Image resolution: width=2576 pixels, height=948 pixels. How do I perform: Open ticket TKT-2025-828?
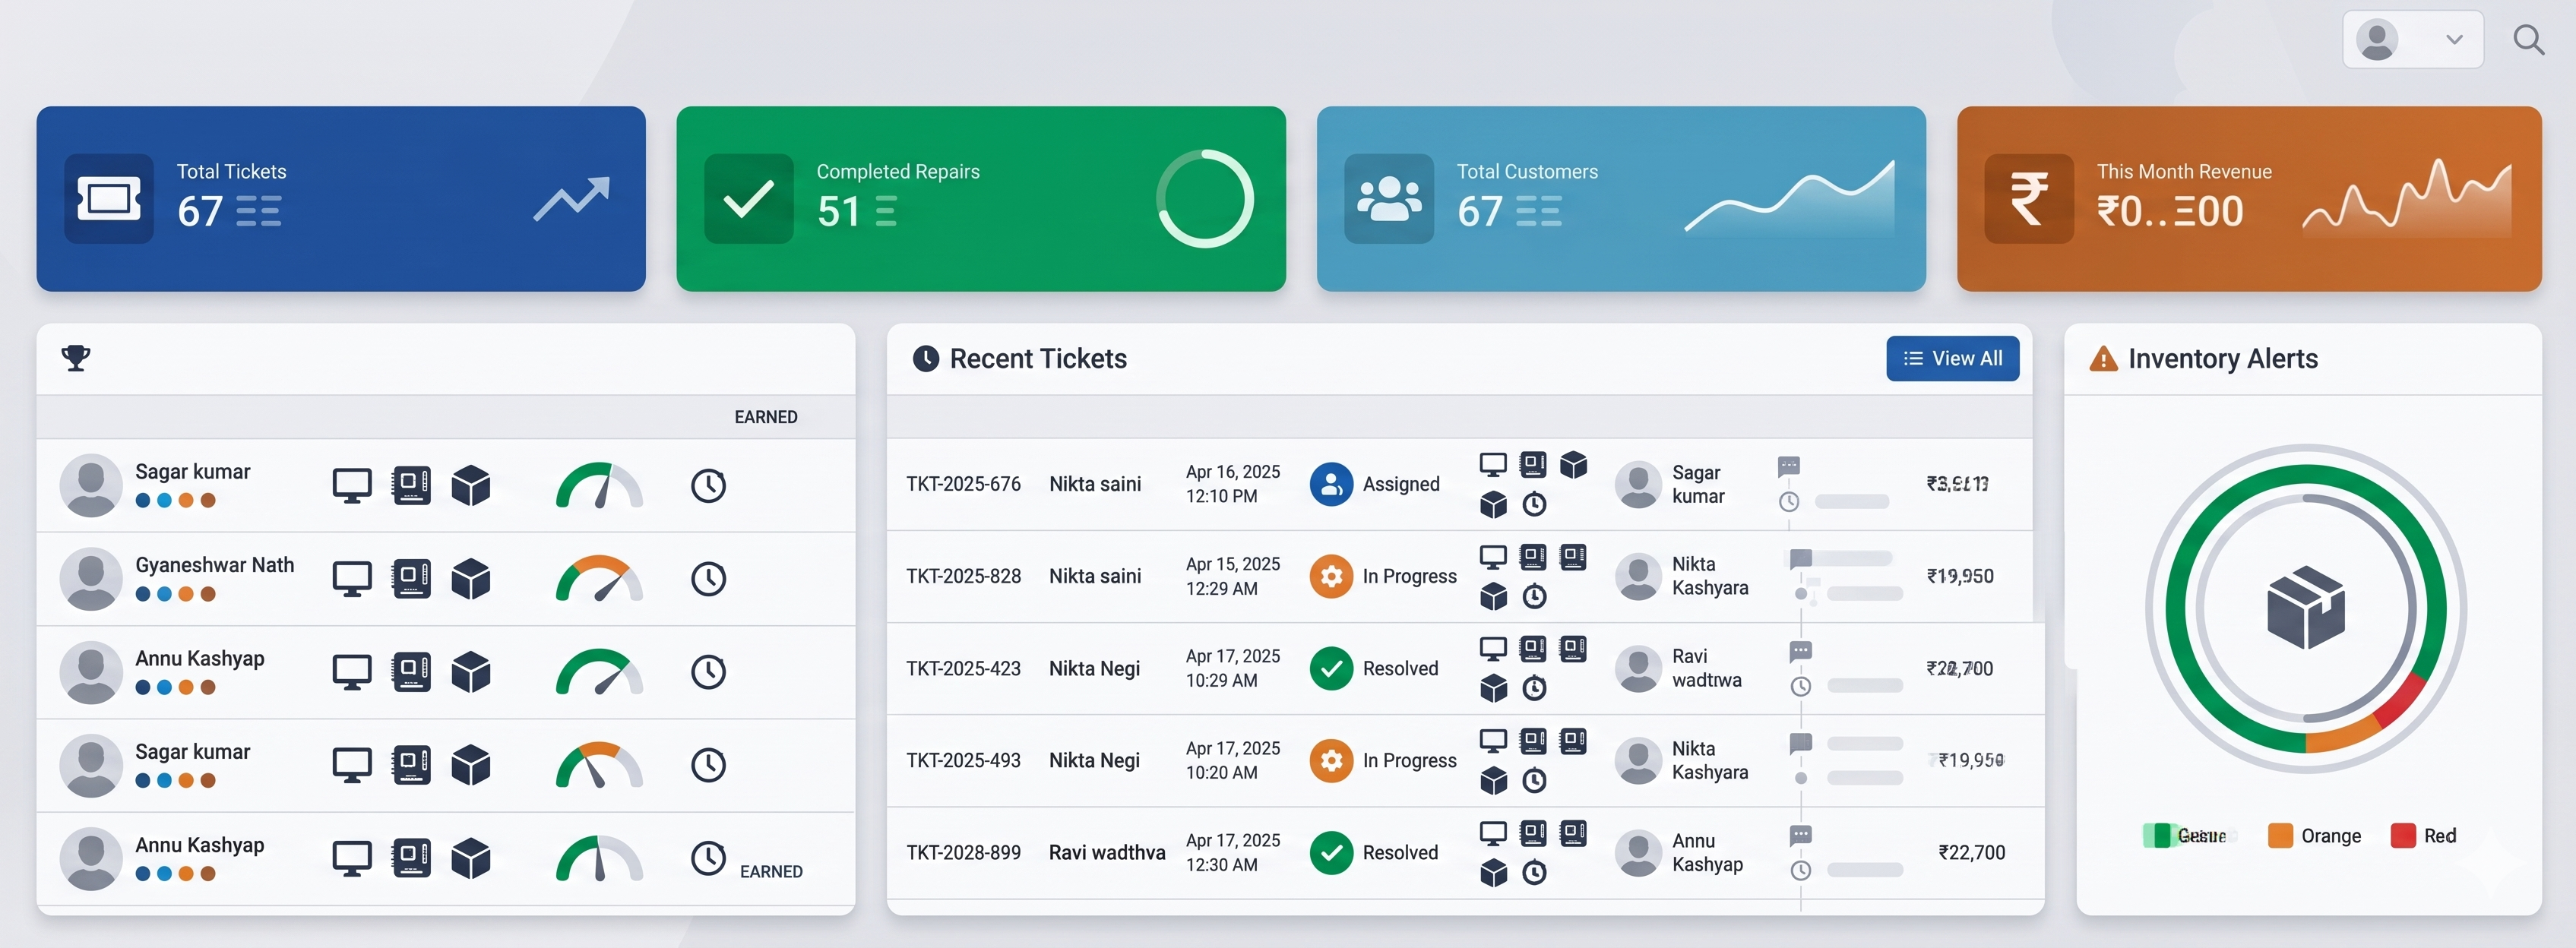click(963, 576)
